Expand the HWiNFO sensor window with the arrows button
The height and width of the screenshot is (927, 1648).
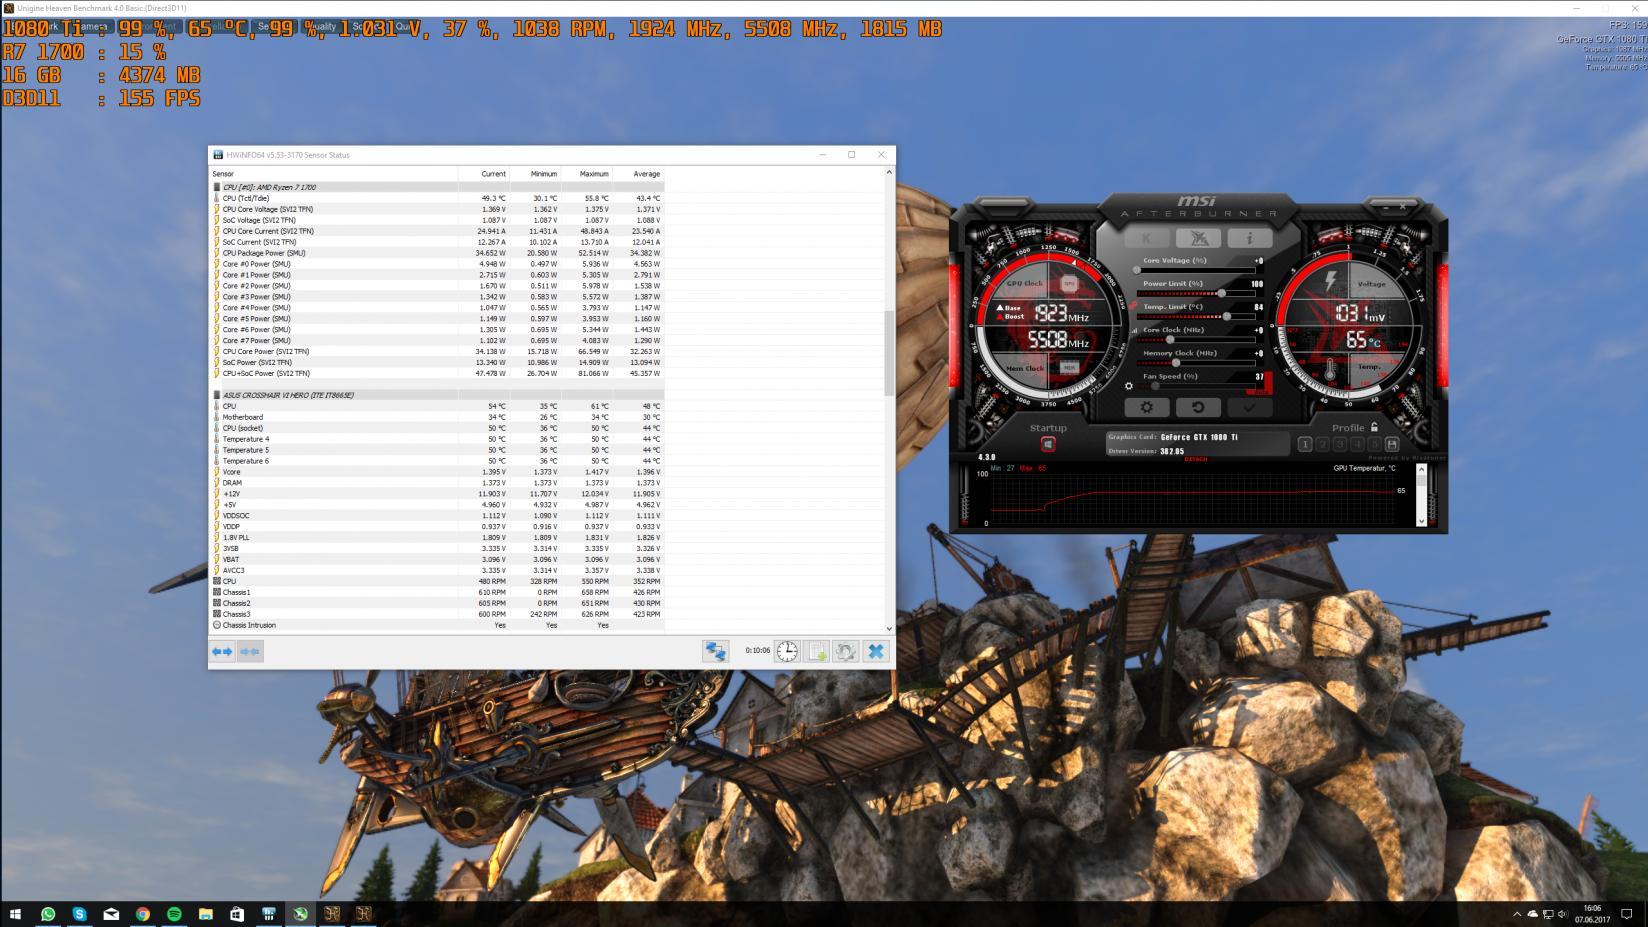click(x=222, y=651)
